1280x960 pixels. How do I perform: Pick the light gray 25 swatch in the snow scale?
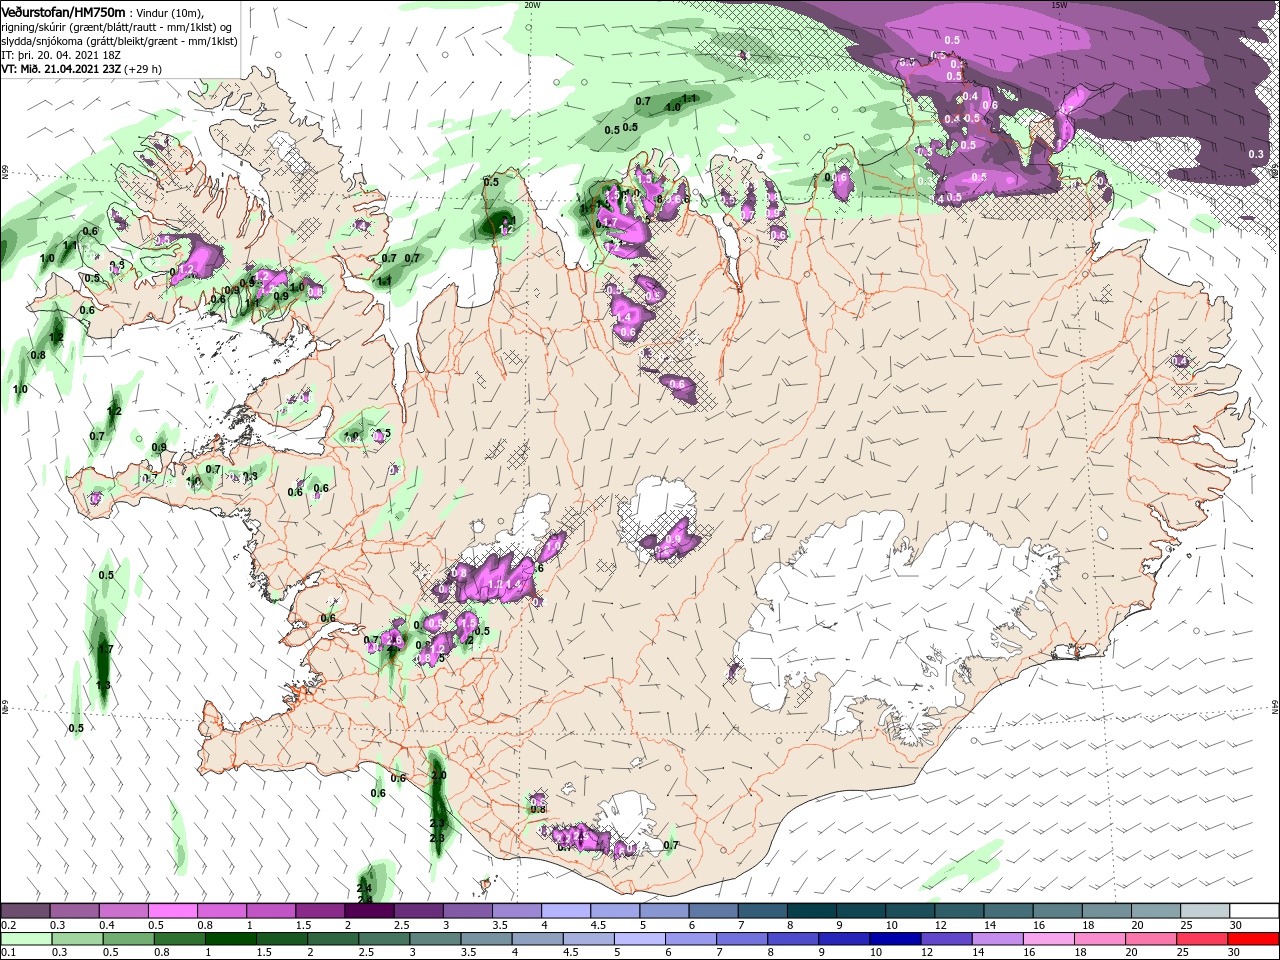tap(1205, 911)
